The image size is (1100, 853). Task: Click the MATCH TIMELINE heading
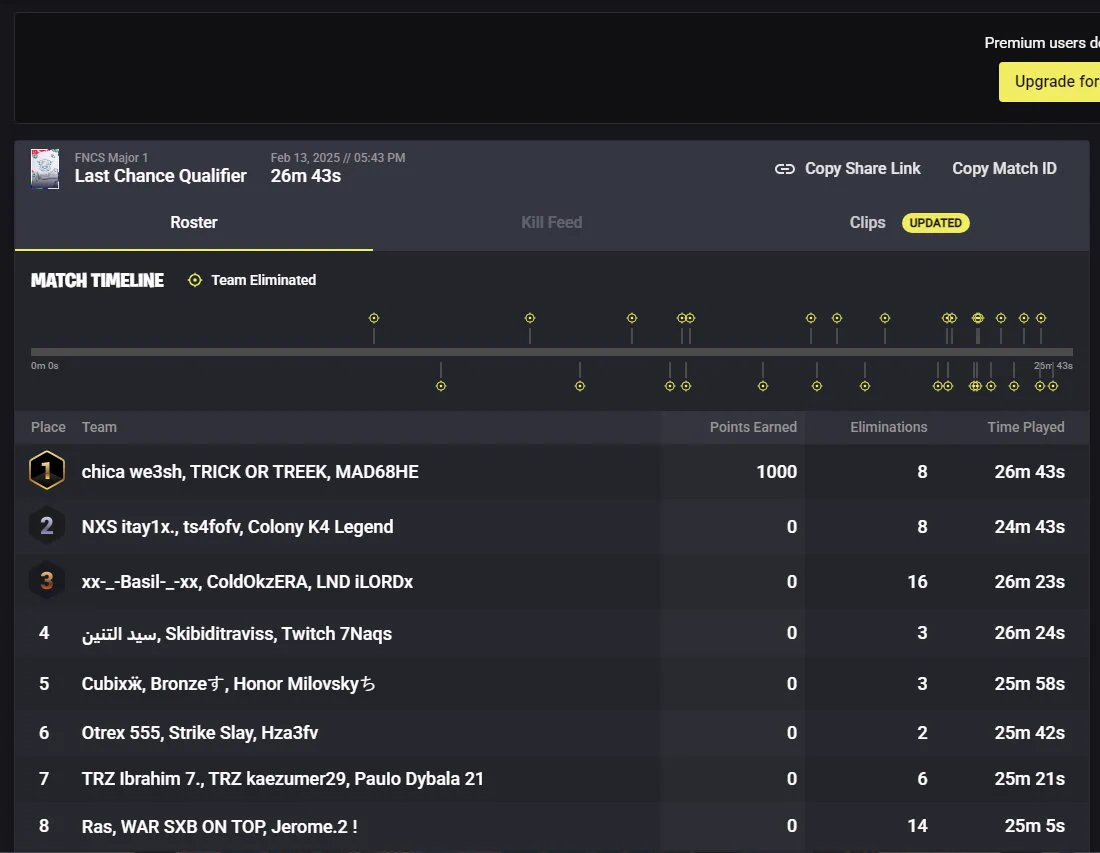pos(98,281)
